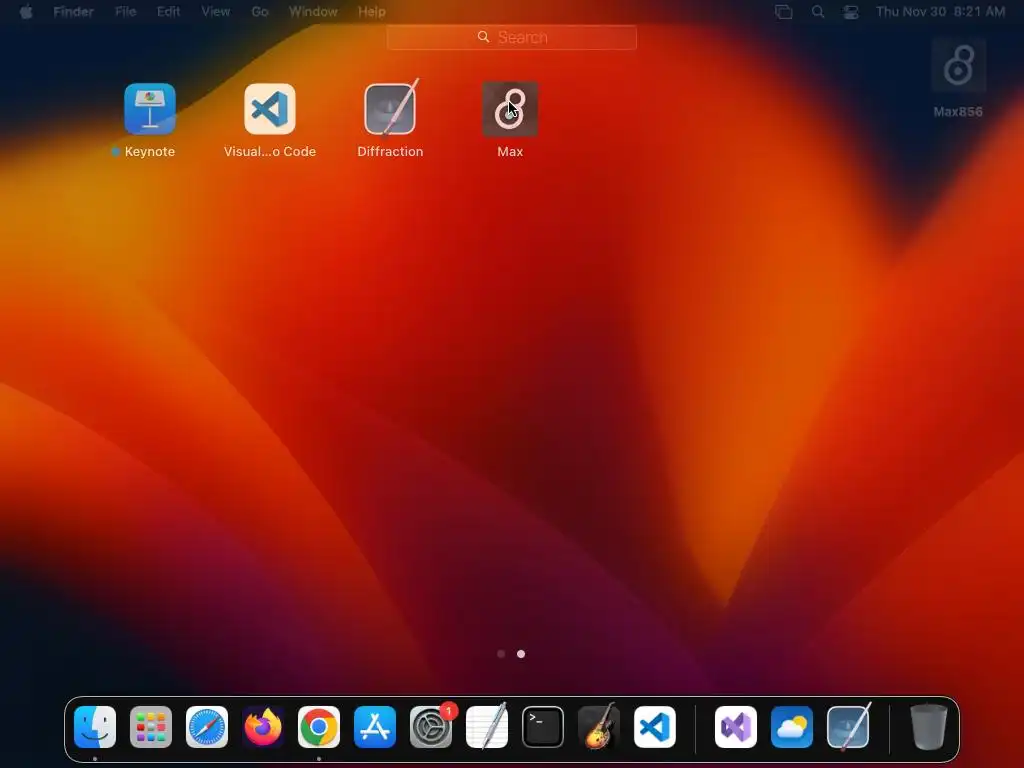Open purple Visual Studio from the Dock
The width and height of the screenshot is (1024, 768).
pos(736,727)
